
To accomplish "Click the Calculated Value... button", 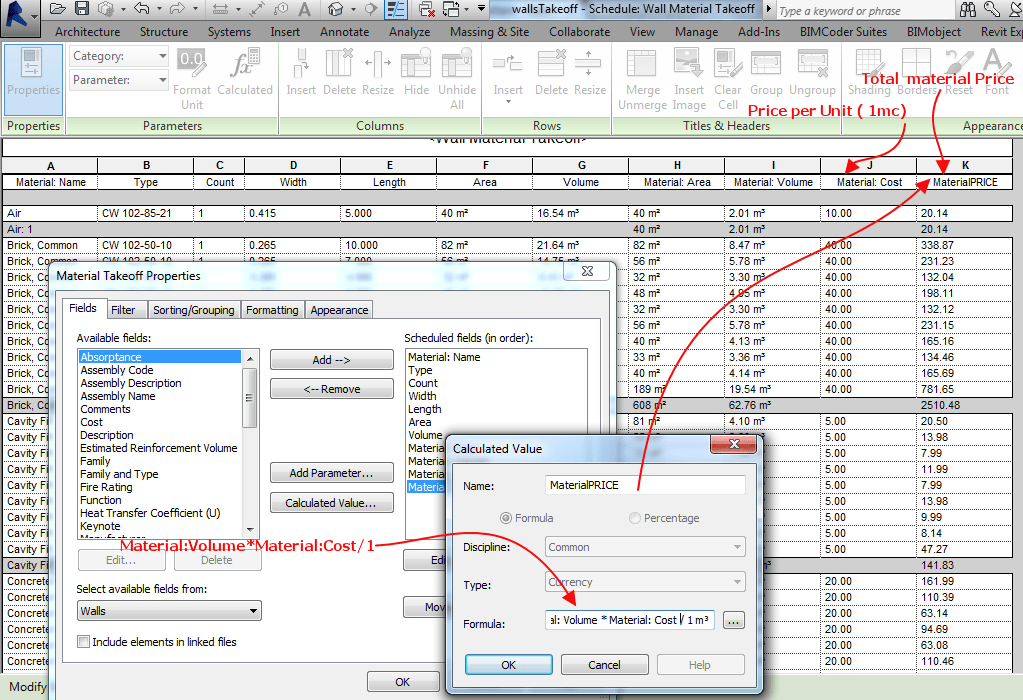I will click(331, 503).
